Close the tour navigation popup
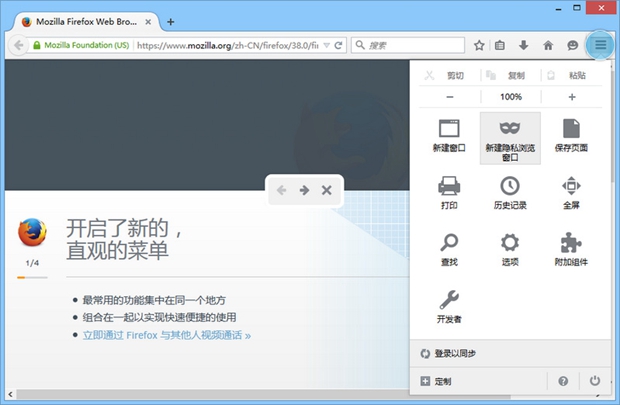The width and height of the screenshot is (620, 405). point(327,190)
